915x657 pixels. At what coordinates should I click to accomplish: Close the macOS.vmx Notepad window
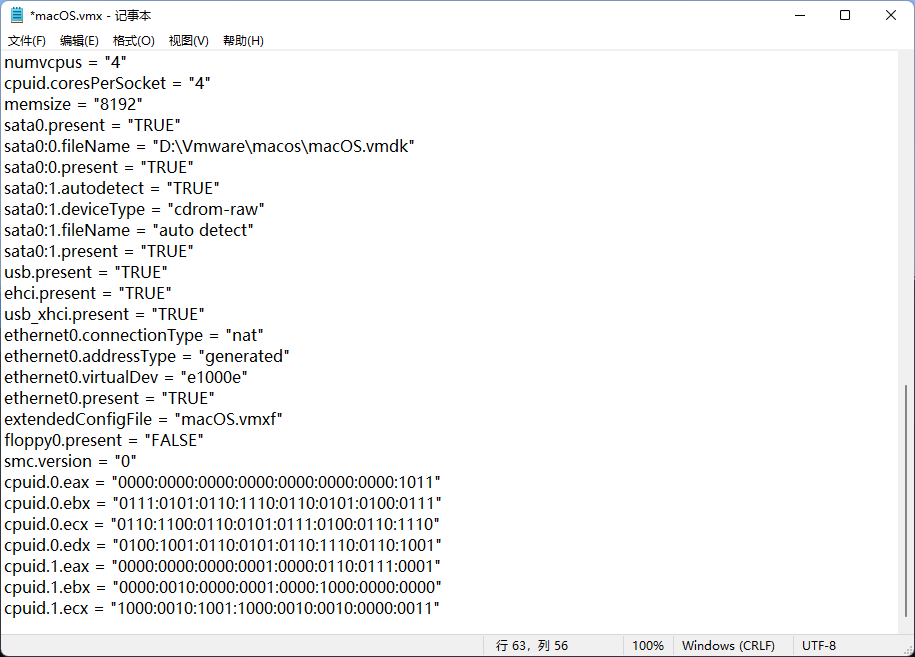[890, 16]
